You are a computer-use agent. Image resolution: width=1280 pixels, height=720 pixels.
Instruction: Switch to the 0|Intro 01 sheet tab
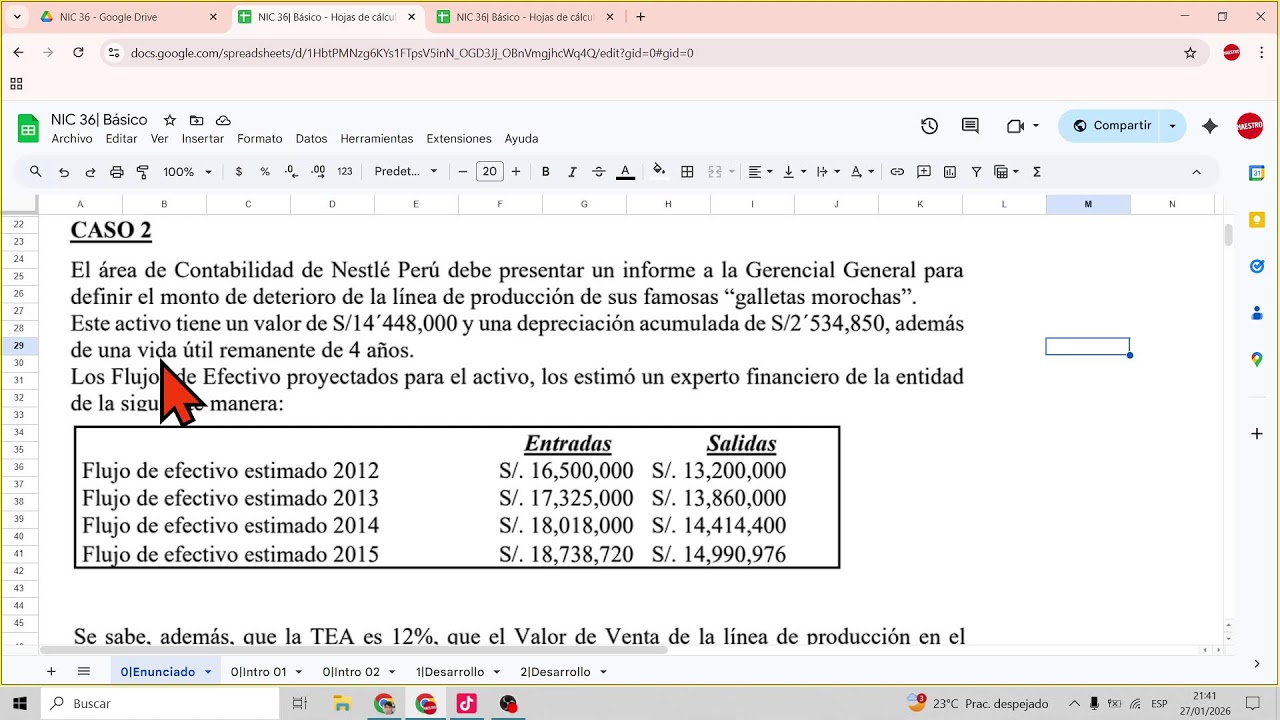[x=258, y=672]
